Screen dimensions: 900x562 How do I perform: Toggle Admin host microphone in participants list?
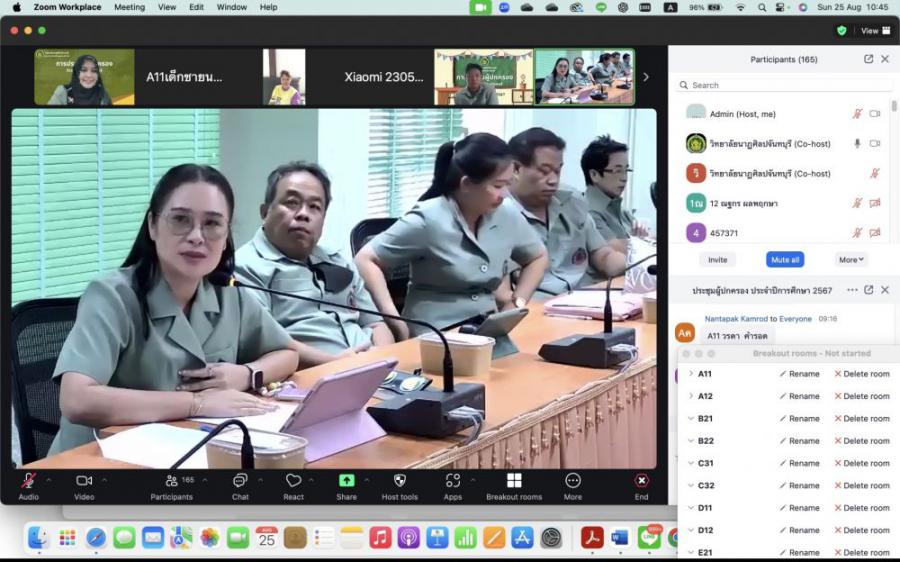(857, 114)
